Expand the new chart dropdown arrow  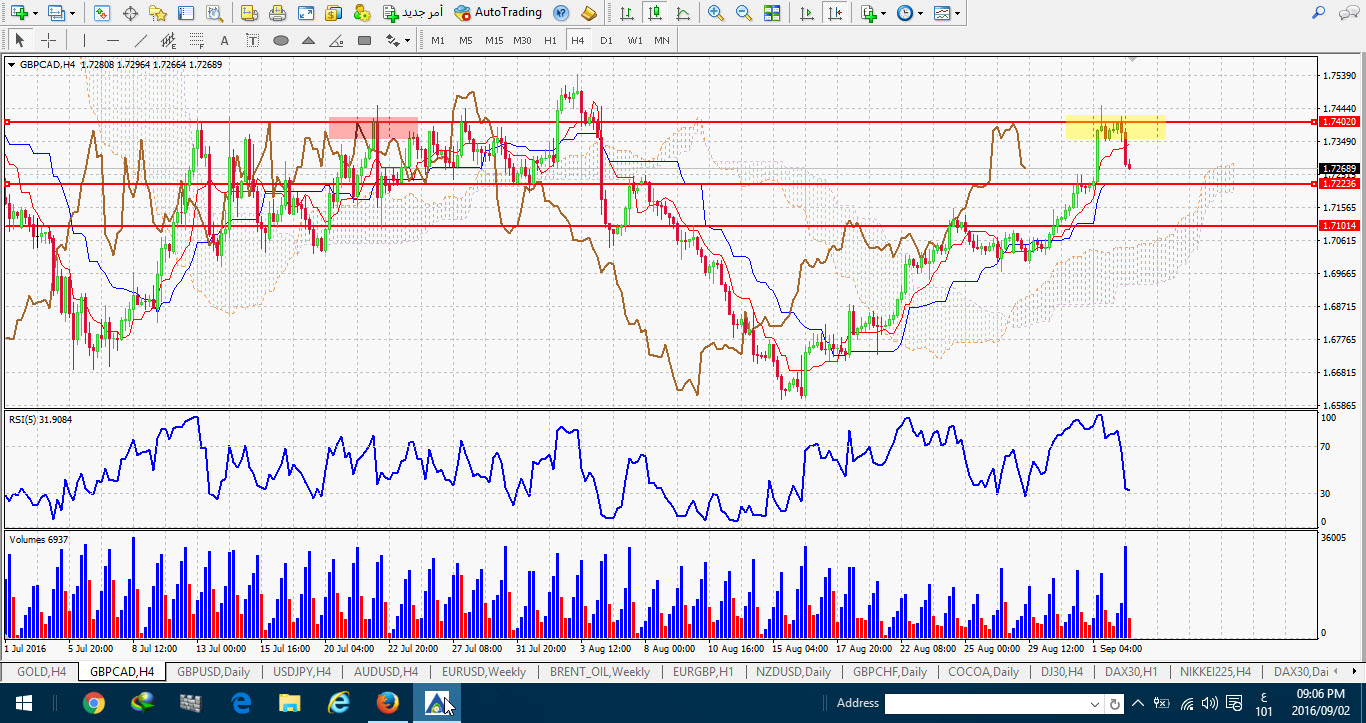tap(35, 14)
